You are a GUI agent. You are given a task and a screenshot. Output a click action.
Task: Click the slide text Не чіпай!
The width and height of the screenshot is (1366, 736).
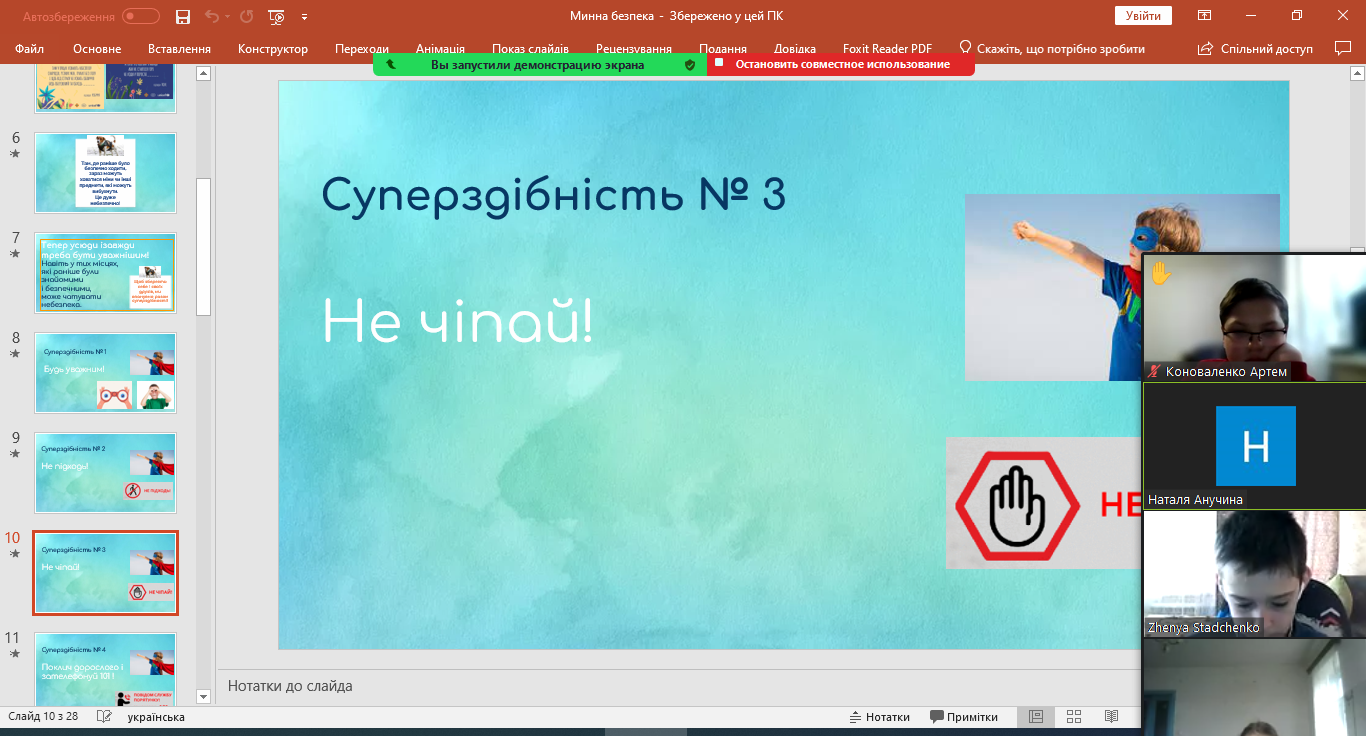tap(457, 322)
